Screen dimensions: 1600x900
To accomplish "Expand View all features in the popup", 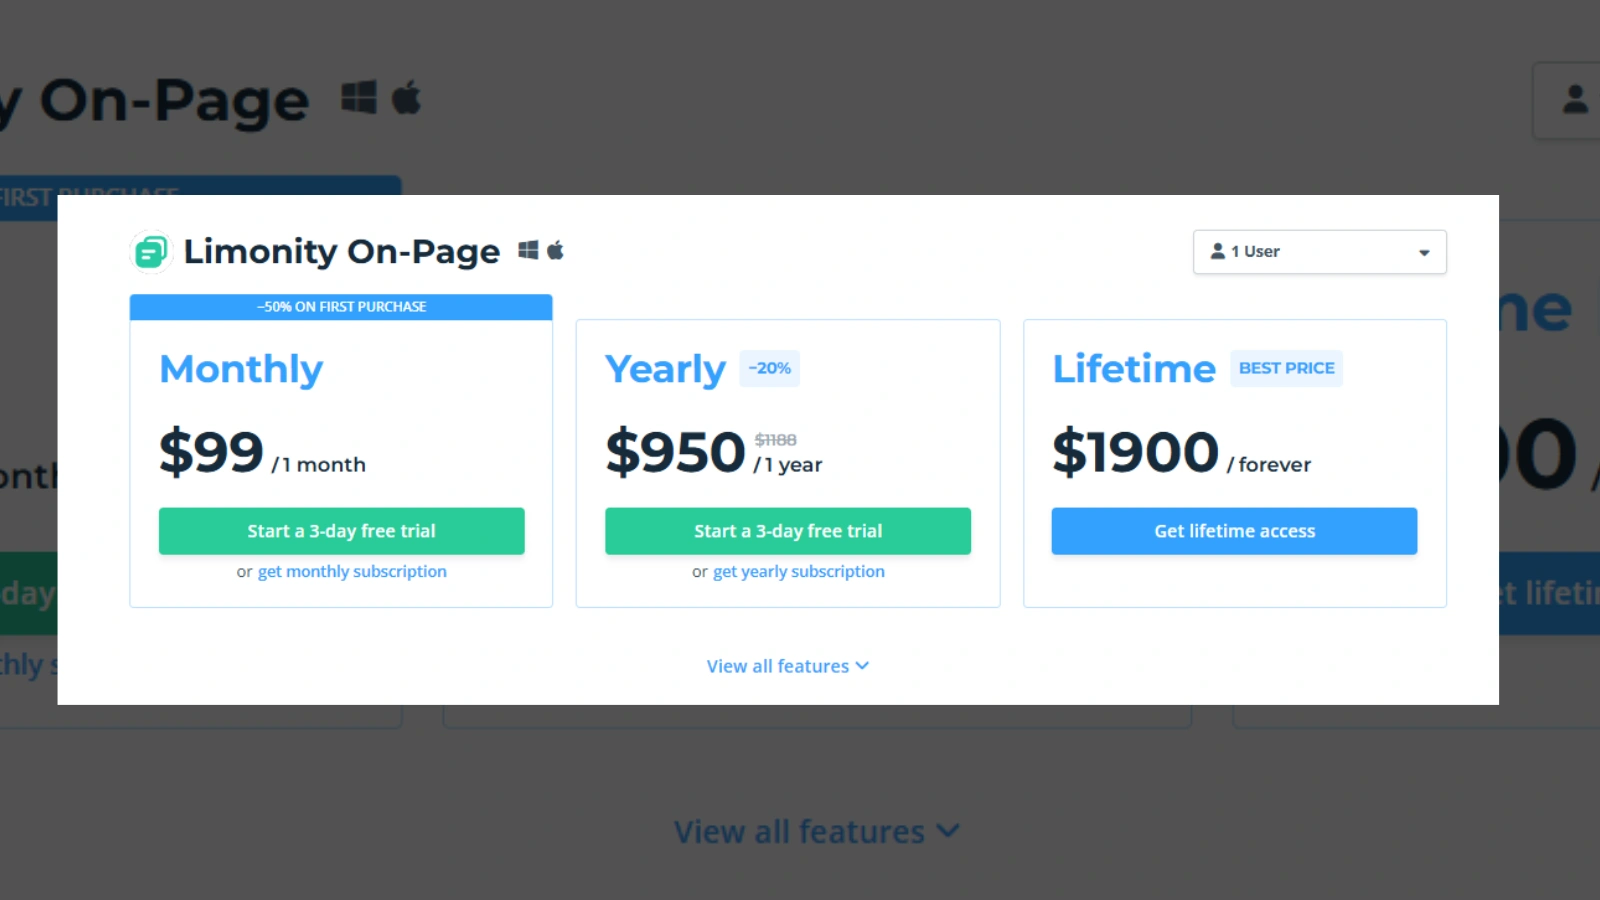I will pos(788,666).
